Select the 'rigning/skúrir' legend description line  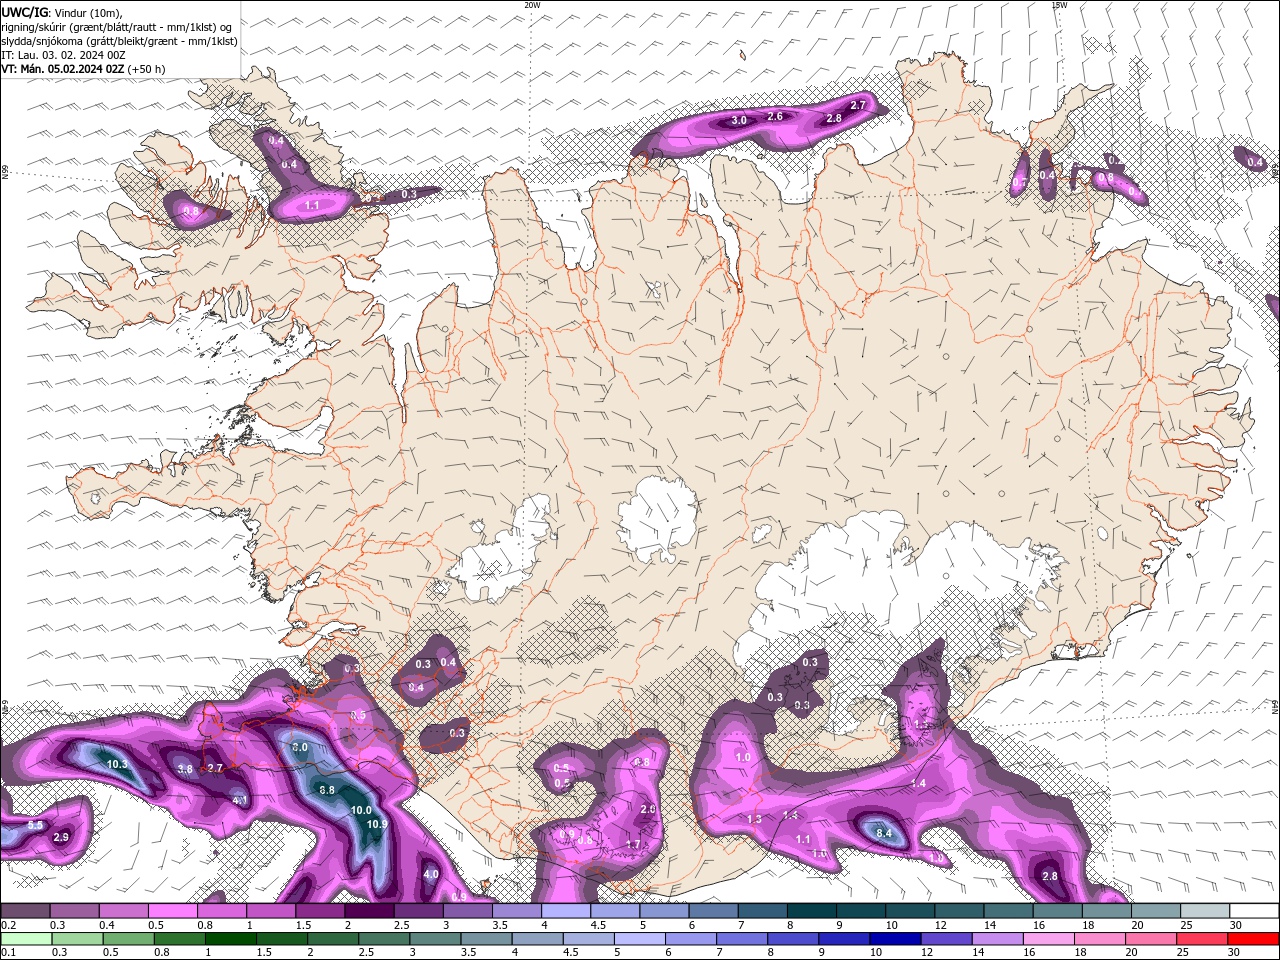pyautogui.click(x=117, y=26)
